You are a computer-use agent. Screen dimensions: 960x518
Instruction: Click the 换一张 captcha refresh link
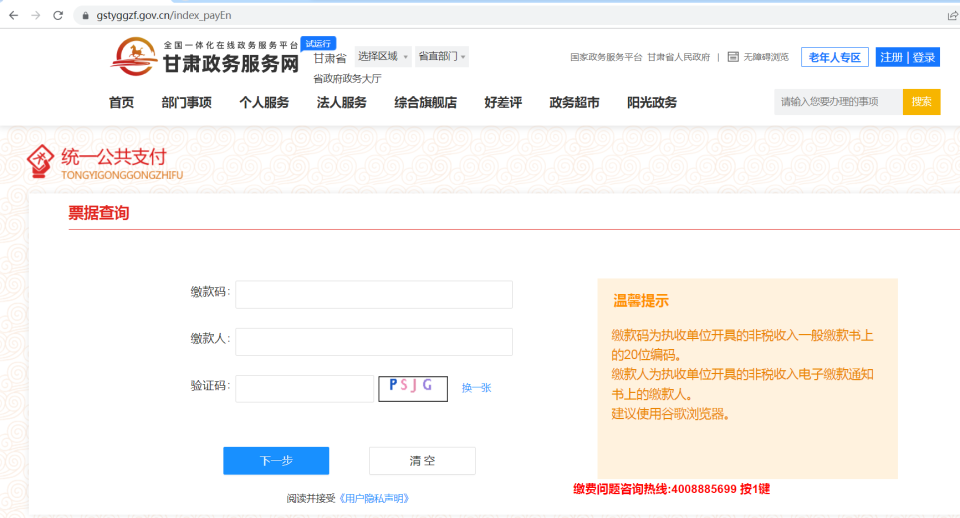[x=476, y=388]
